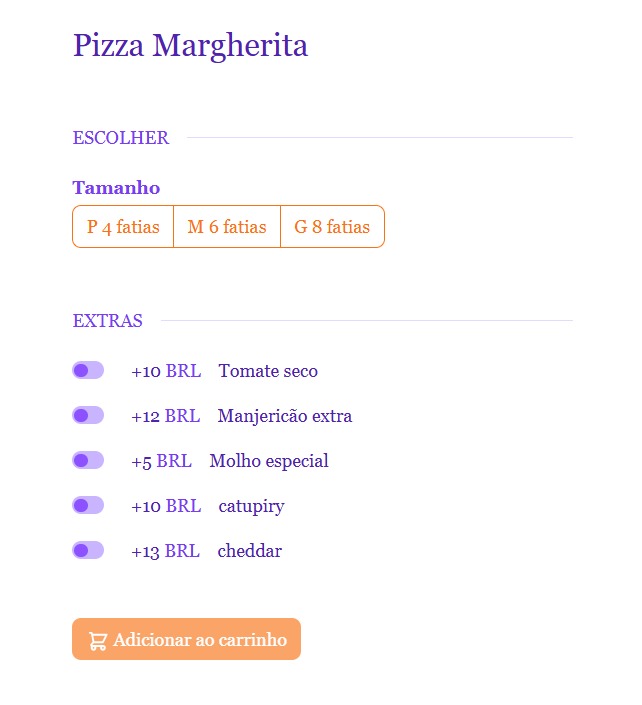Pick the G 8 fatias size
This screenshot has width=642, height=705.
point(332,227)
